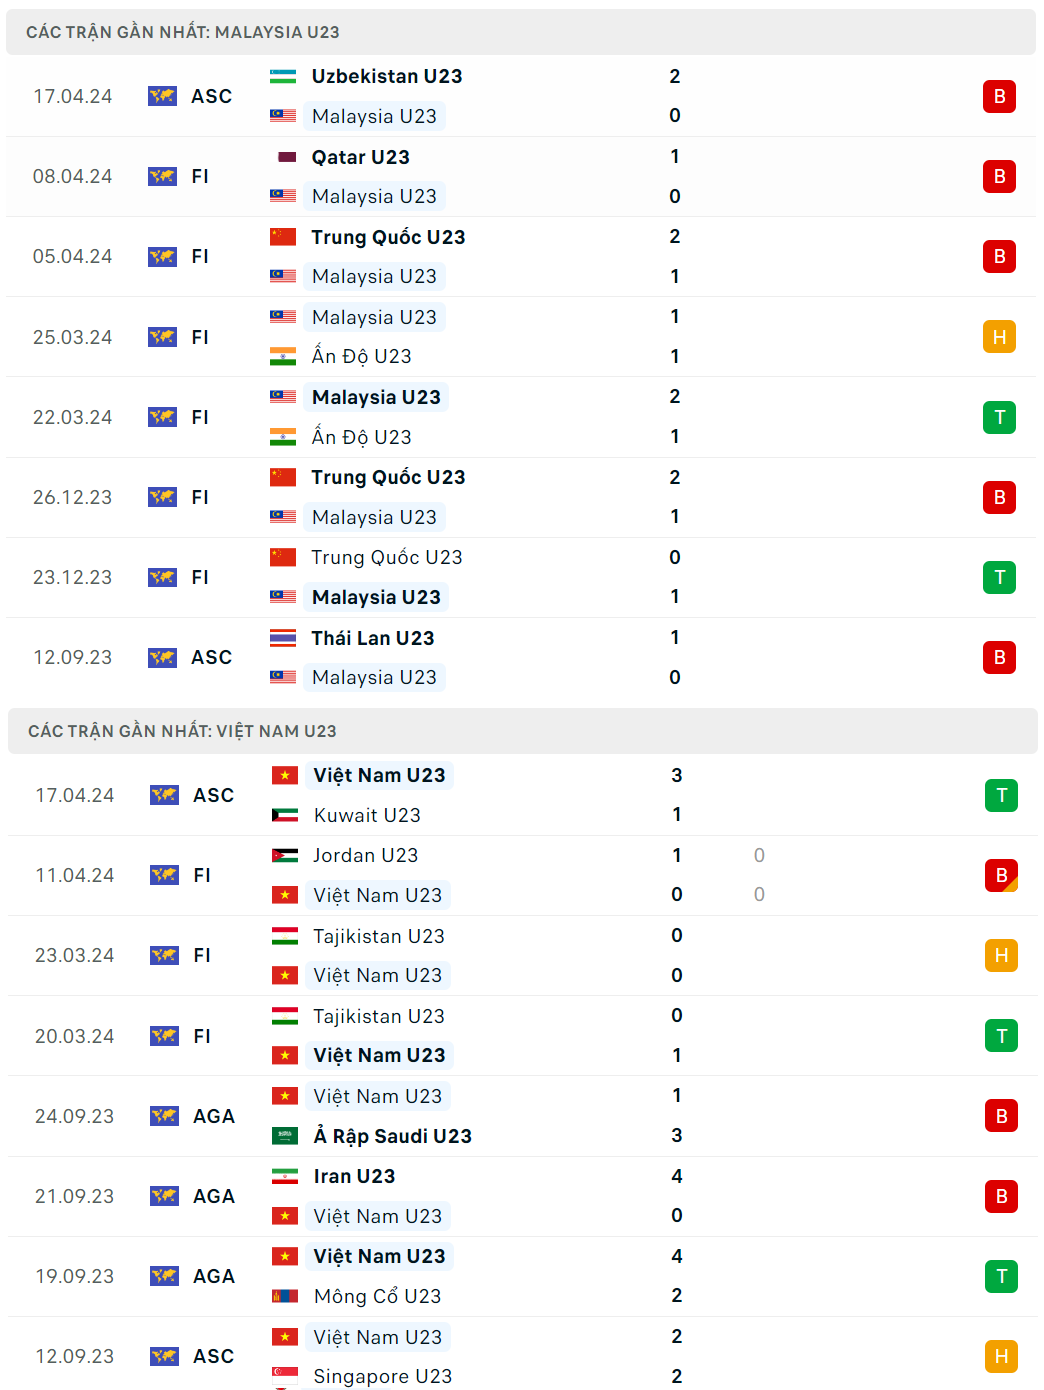The image size is (1044, 1390).
Task: Click the red B badge on the Jordan match
Action: [x=999, y=875]
